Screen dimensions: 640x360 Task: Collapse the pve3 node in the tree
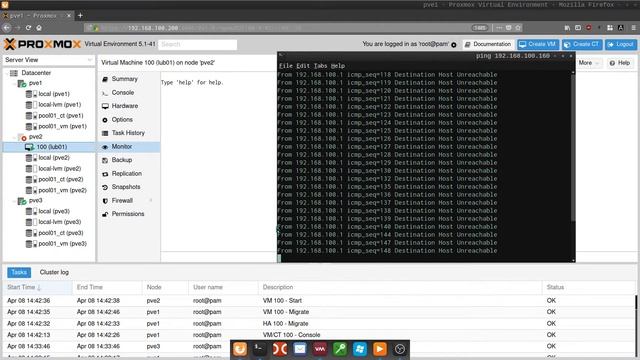pos(14,201)
